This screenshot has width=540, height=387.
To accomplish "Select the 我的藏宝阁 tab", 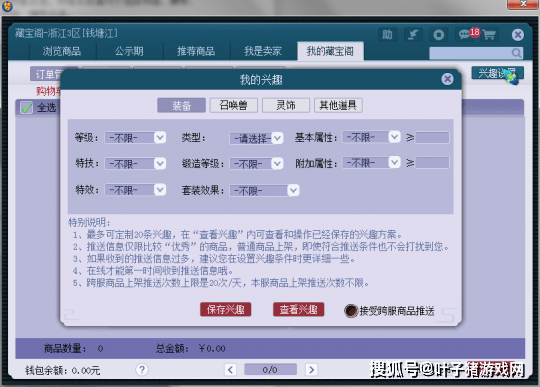I will (330, 51).
